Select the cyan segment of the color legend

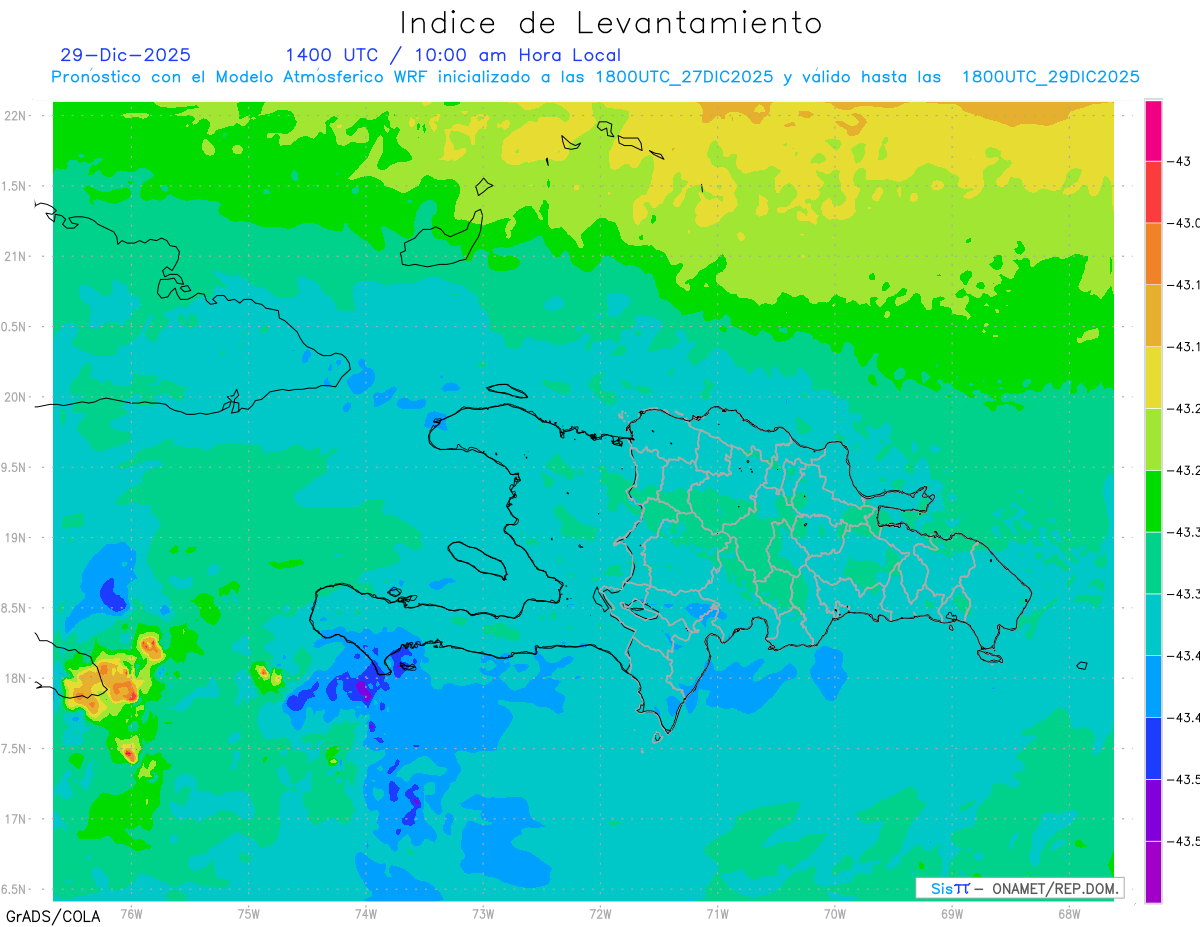1153,624
